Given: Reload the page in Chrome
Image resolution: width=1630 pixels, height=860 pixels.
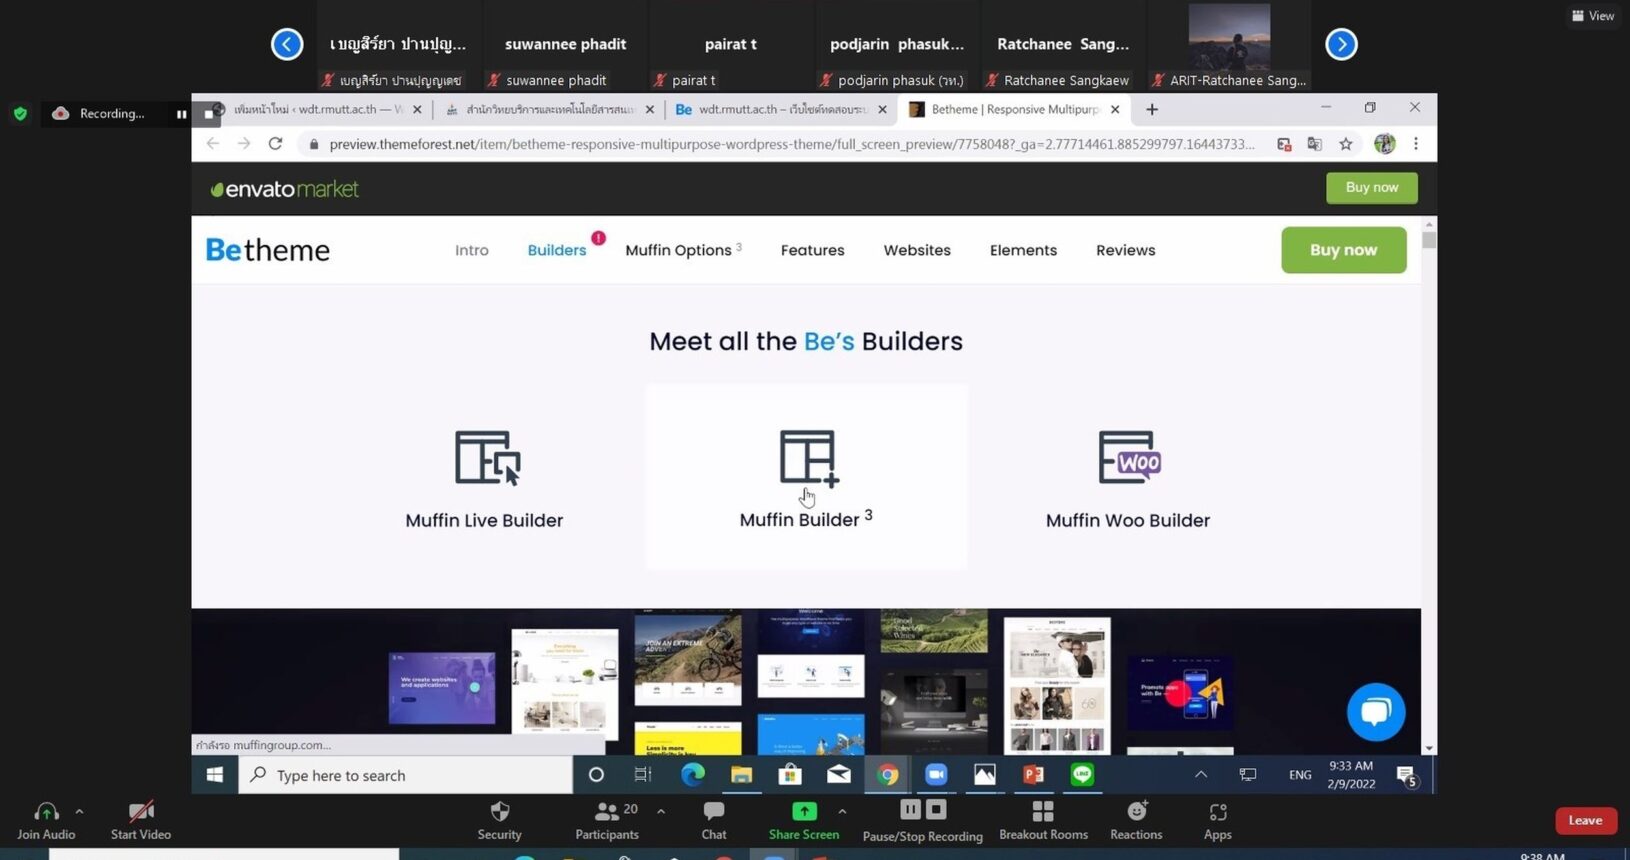Looking at the screenshot, I should pos(275,144).
